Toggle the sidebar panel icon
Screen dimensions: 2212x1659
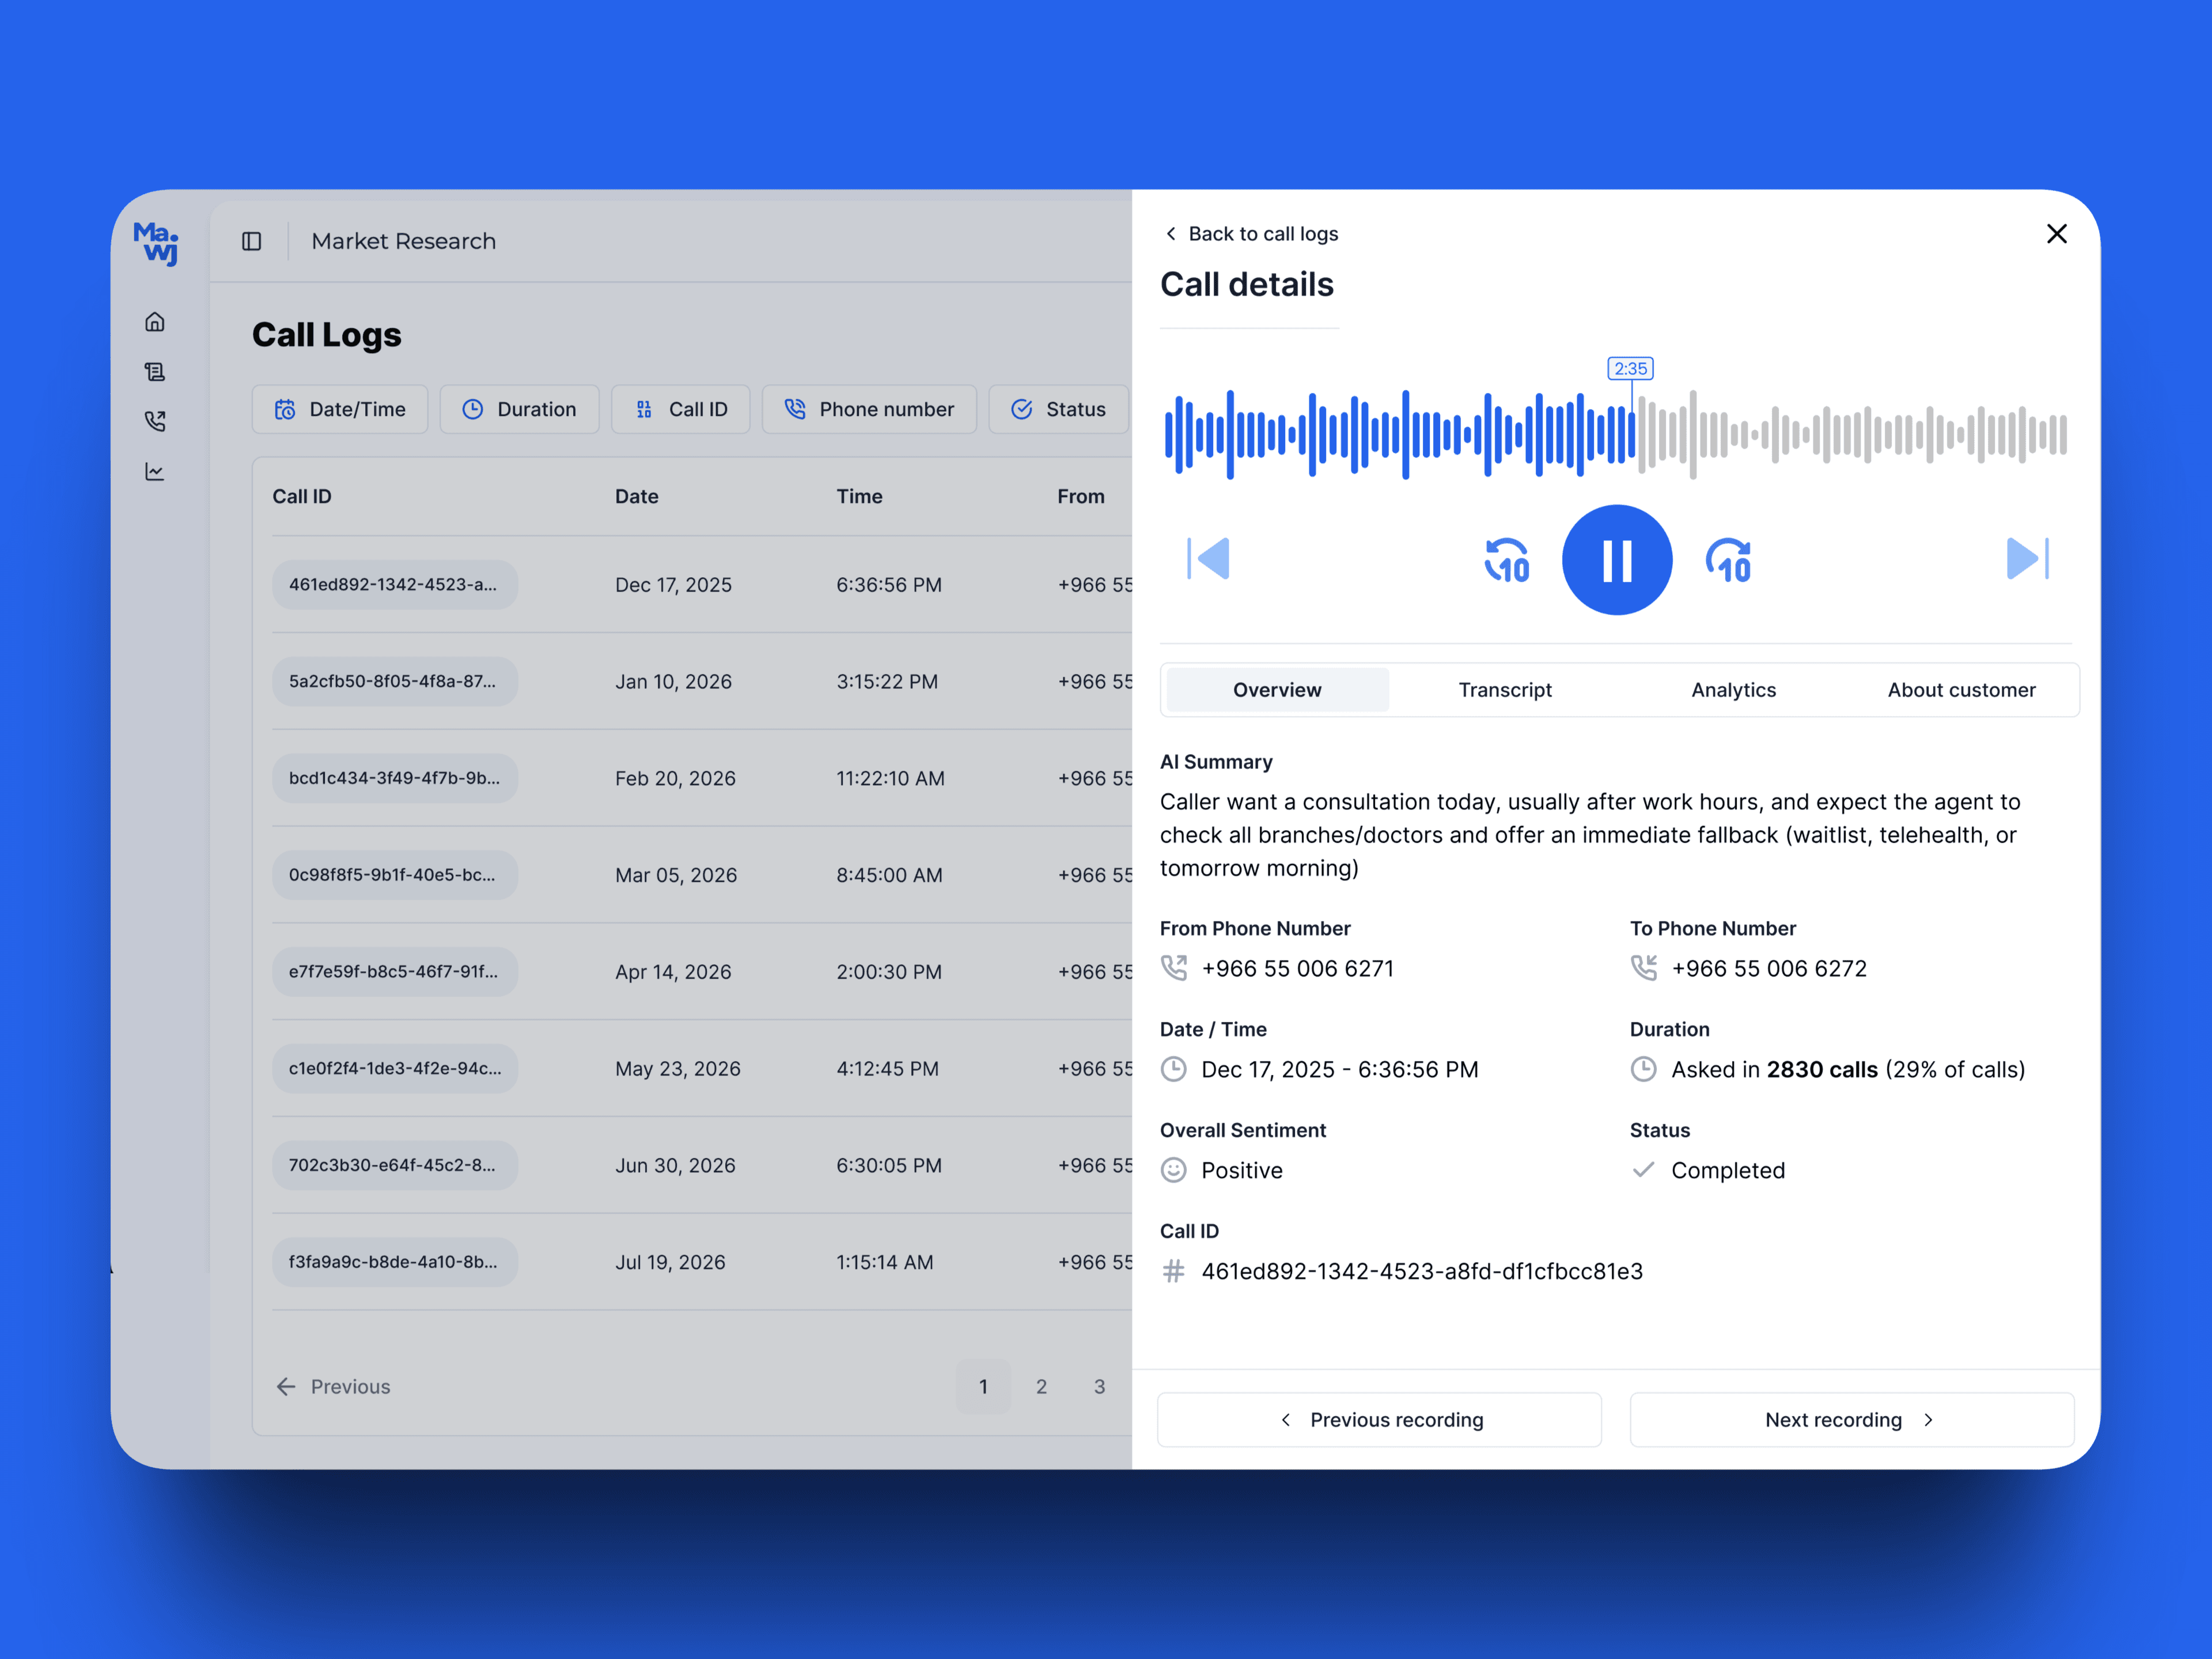click(x=252, y=241)
